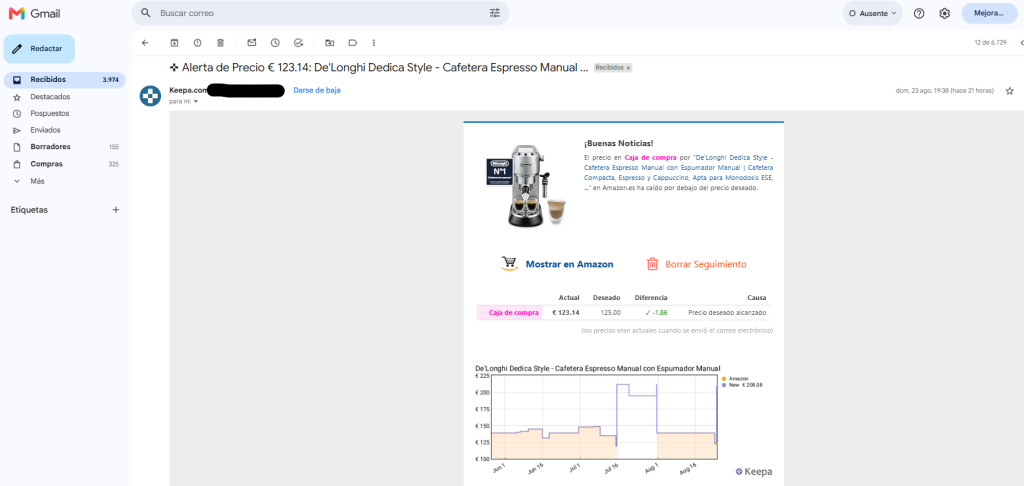1024x486 pixels.
Task: Remove Recibidos label from email
Action: coord(628,68)
